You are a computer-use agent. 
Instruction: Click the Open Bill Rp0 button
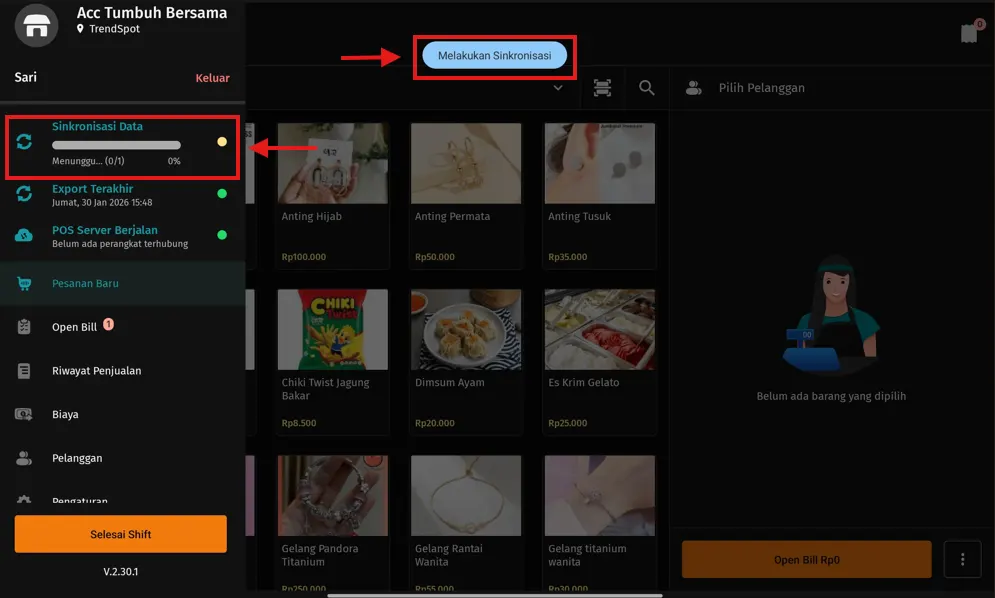pos(806,560)
